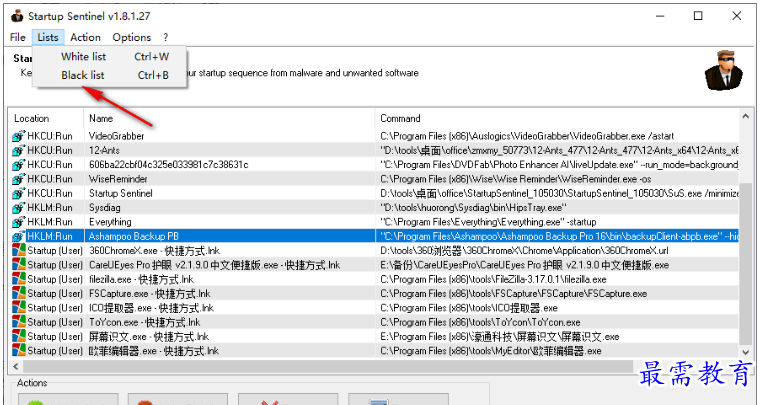Click the vertical scrollbar thumb of the list
Screen dimensions: 761x405
point(745,263)
